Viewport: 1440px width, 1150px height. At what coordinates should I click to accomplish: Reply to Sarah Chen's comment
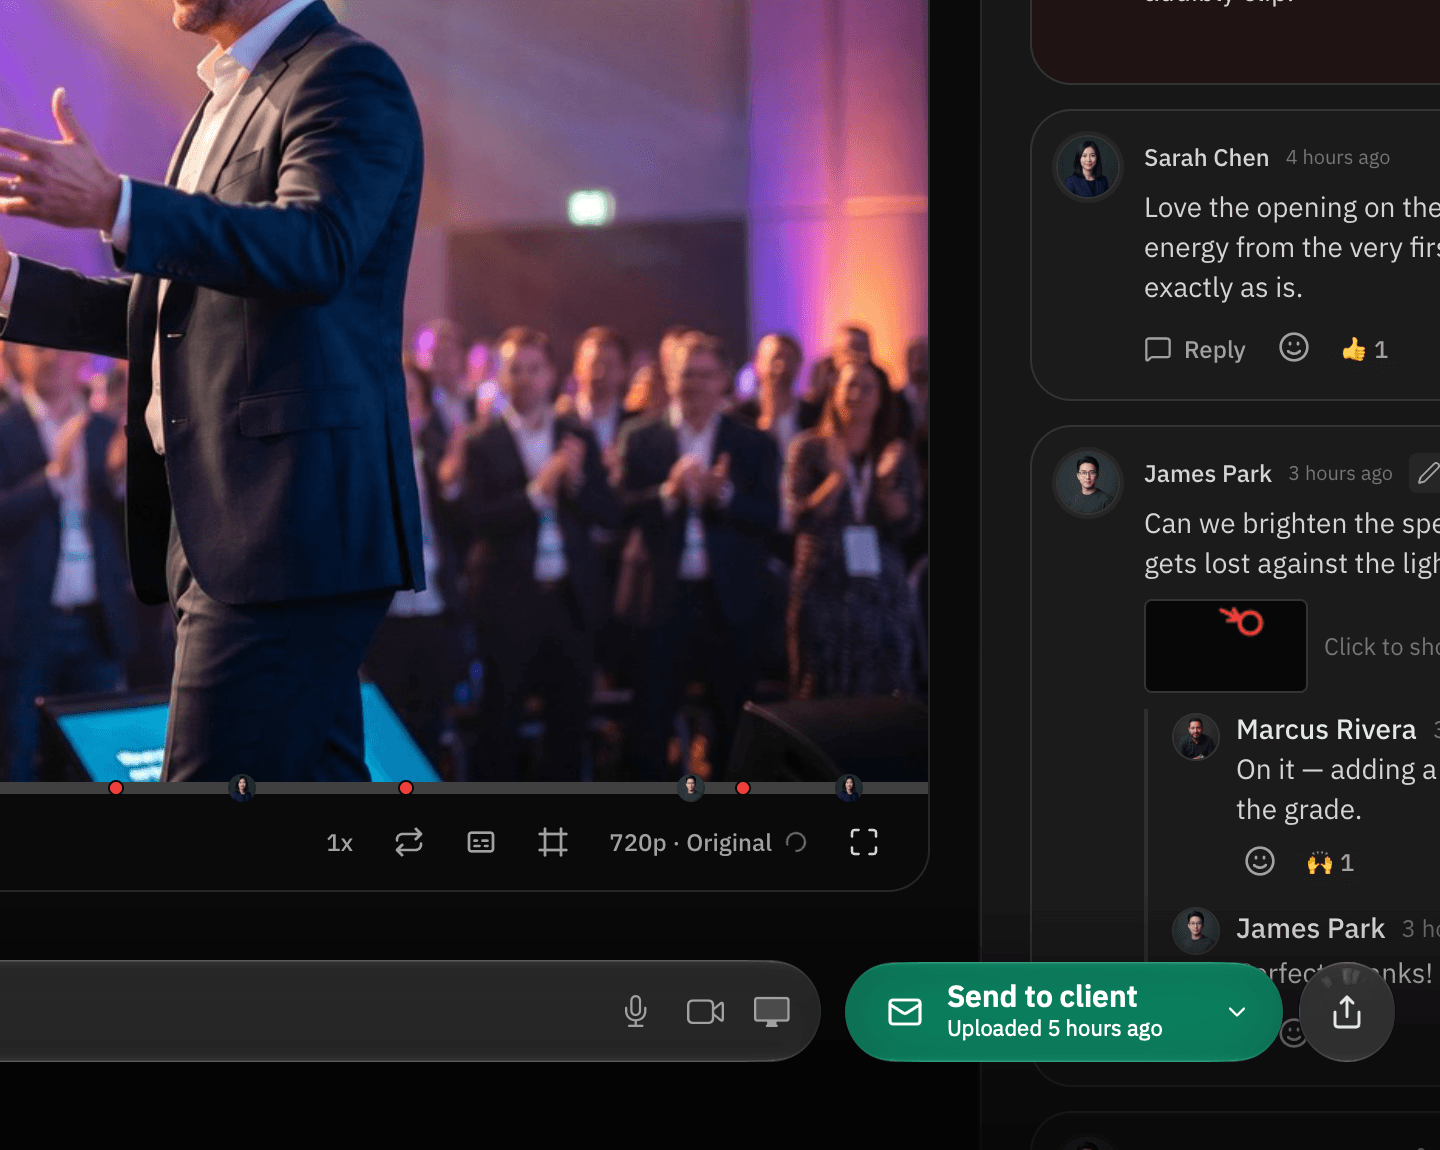[x=1195, y=350]
